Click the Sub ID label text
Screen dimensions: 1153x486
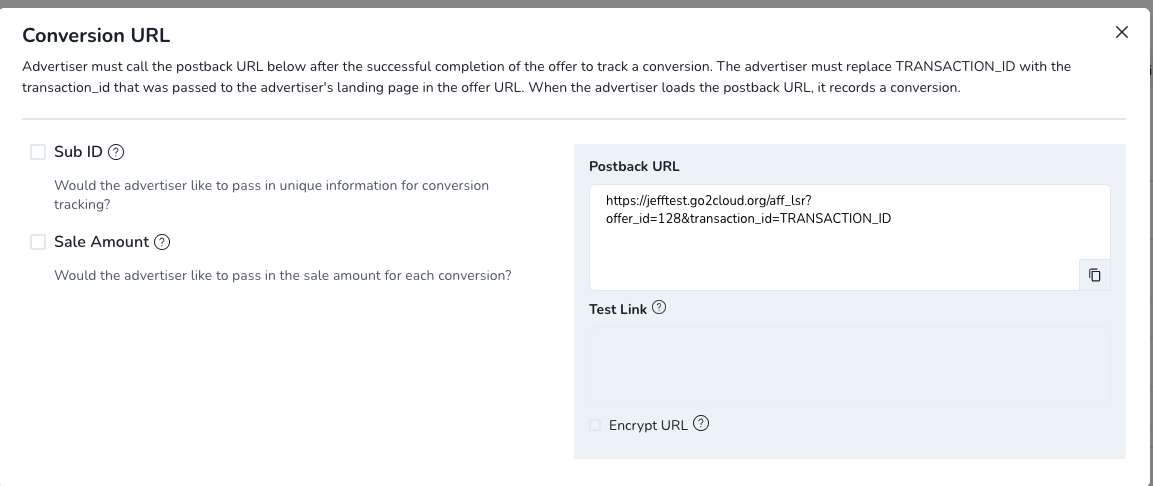(x=78, y=152)
